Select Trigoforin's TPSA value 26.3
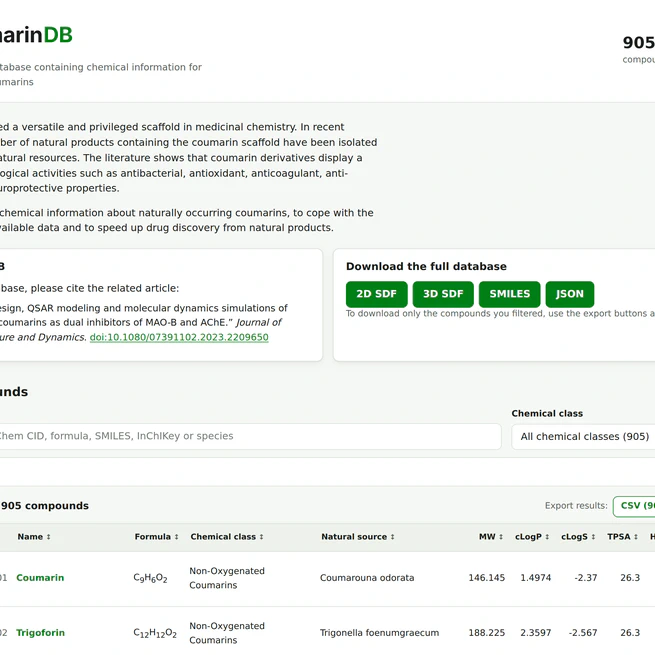655x655 pixels. [630, 633]
